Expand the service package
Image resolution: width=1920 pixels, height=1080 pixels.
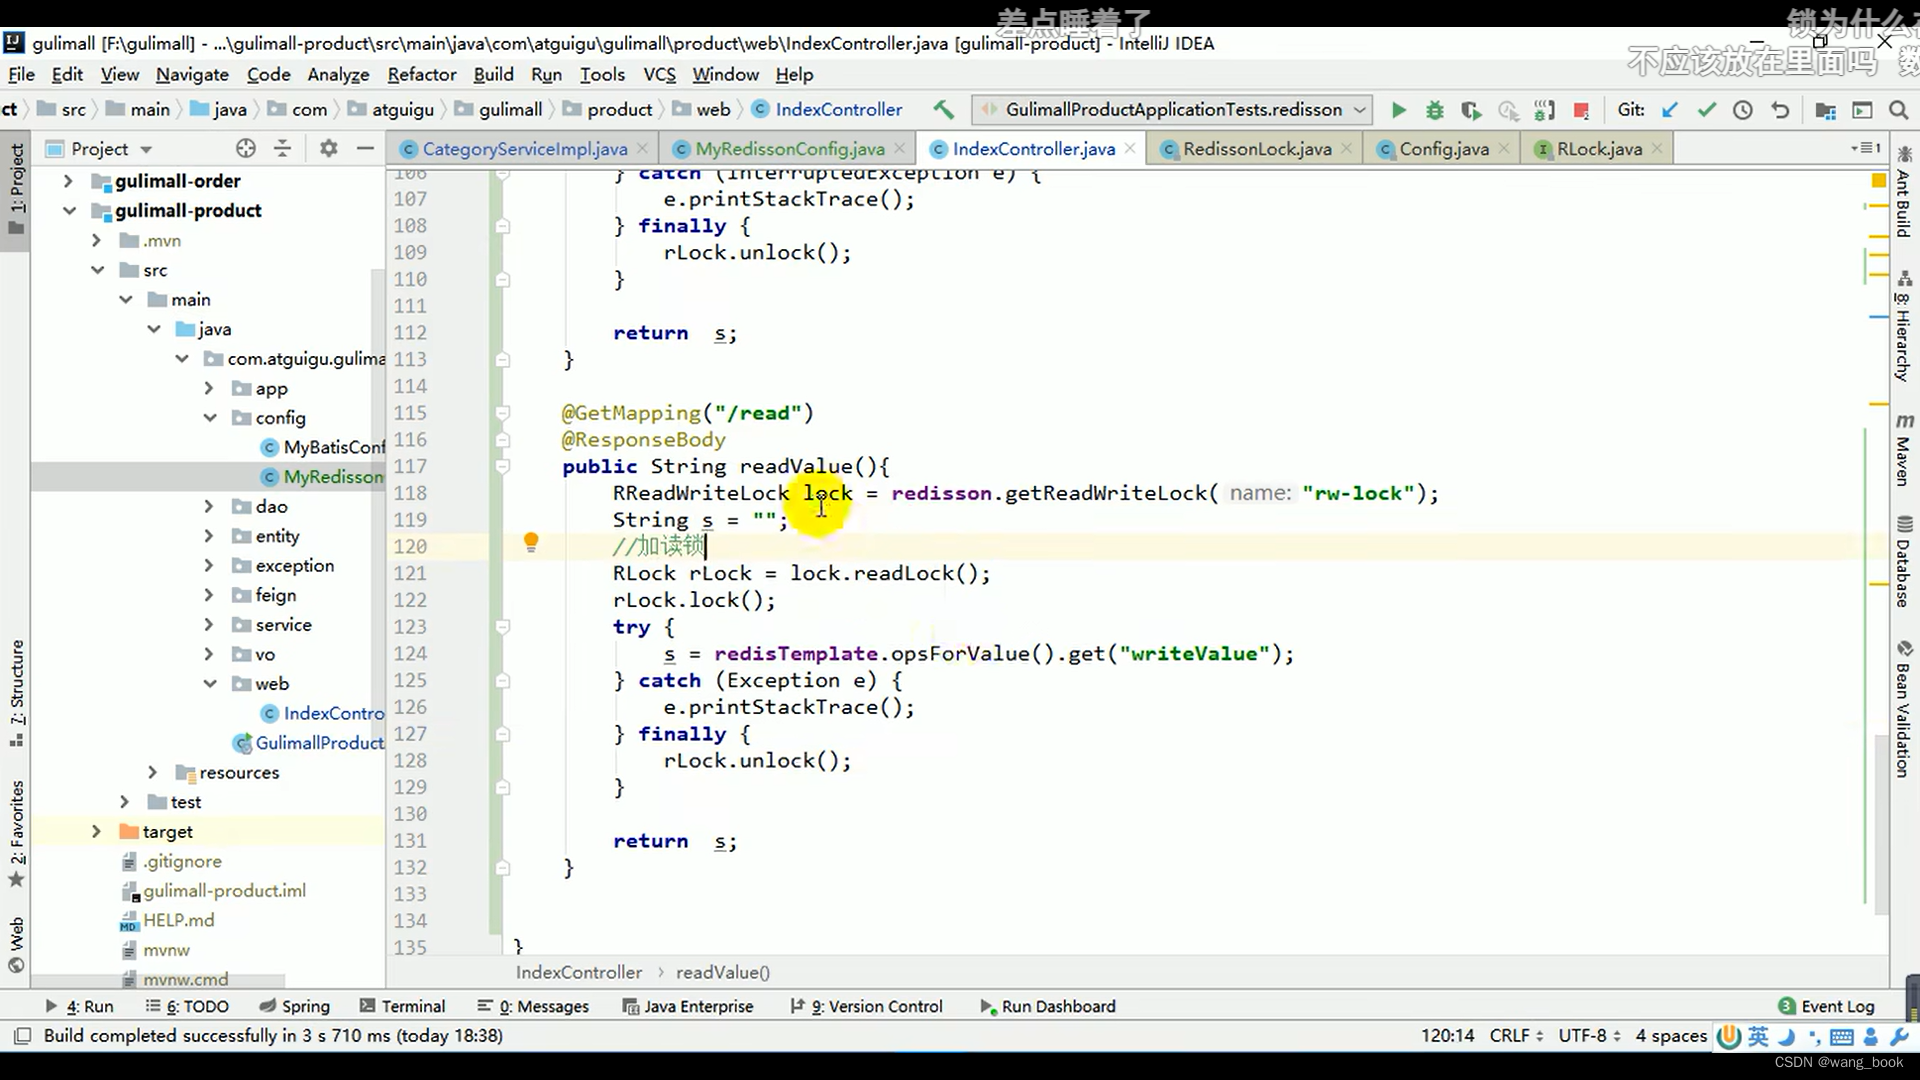tap(209, 625)
